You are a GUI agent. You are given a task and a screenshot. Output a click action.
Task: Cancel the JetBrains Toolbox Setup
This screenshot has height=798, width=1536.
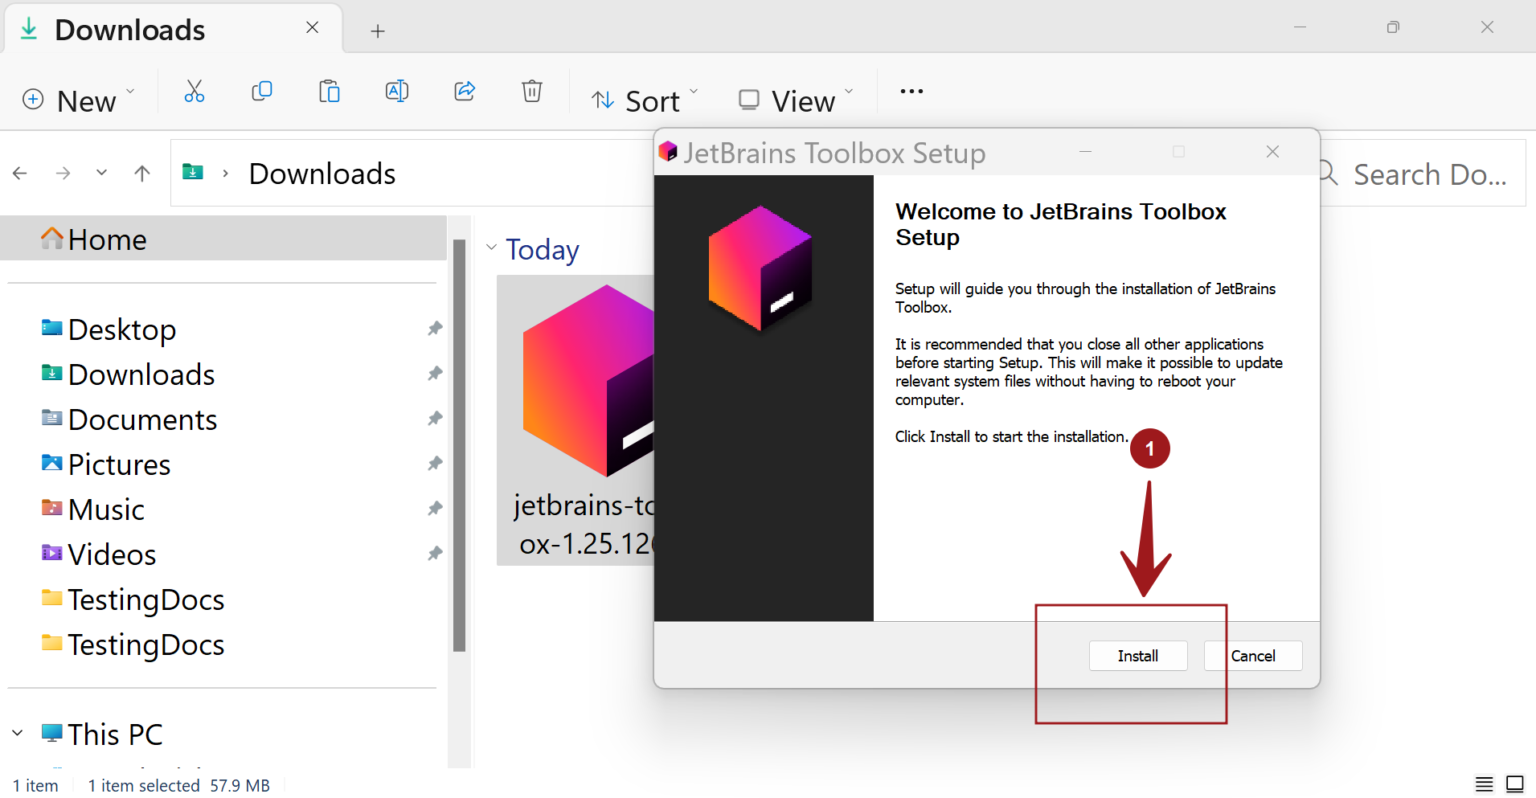1252,656
